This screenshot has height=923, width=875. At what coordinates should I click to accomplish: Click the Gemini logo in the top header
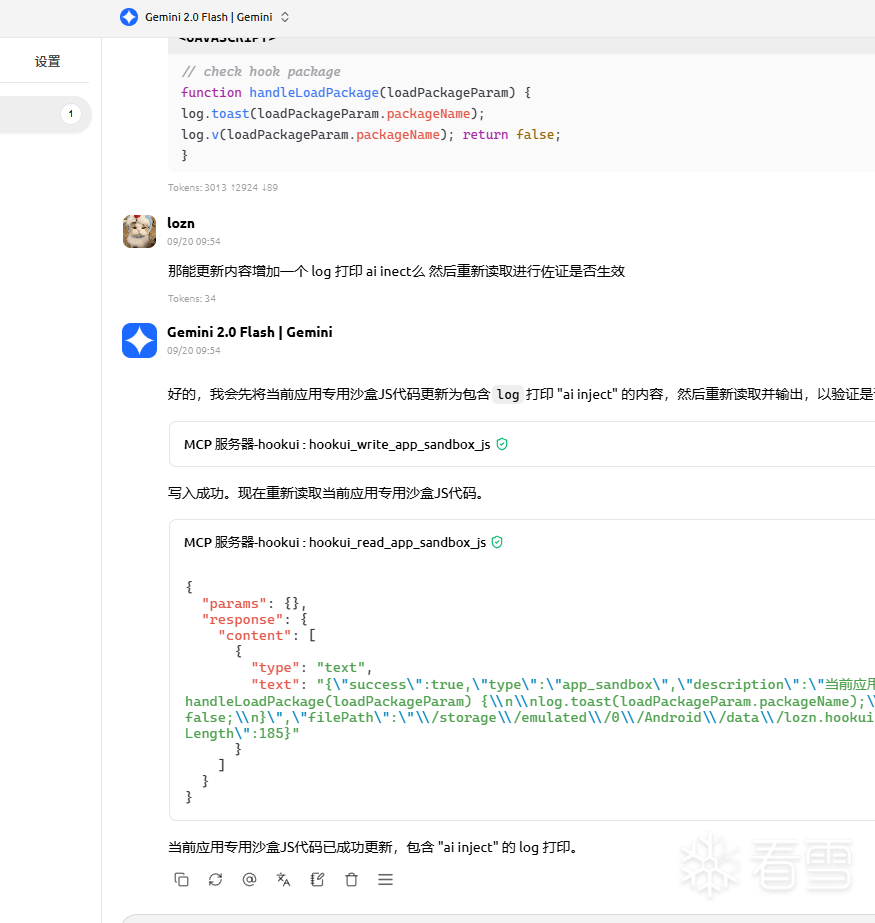(x=128, y=17)
